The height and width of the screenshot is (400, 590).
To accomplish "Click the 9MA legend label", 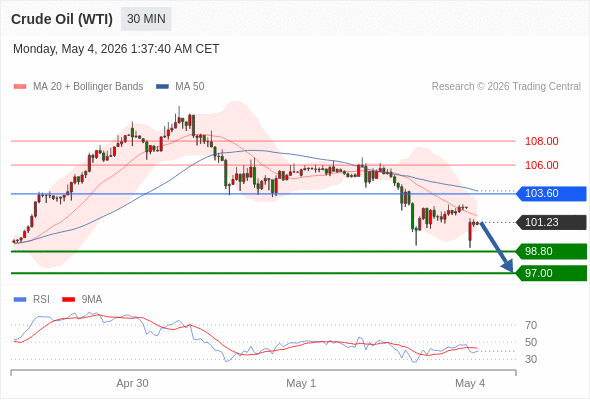I will 92,300.
